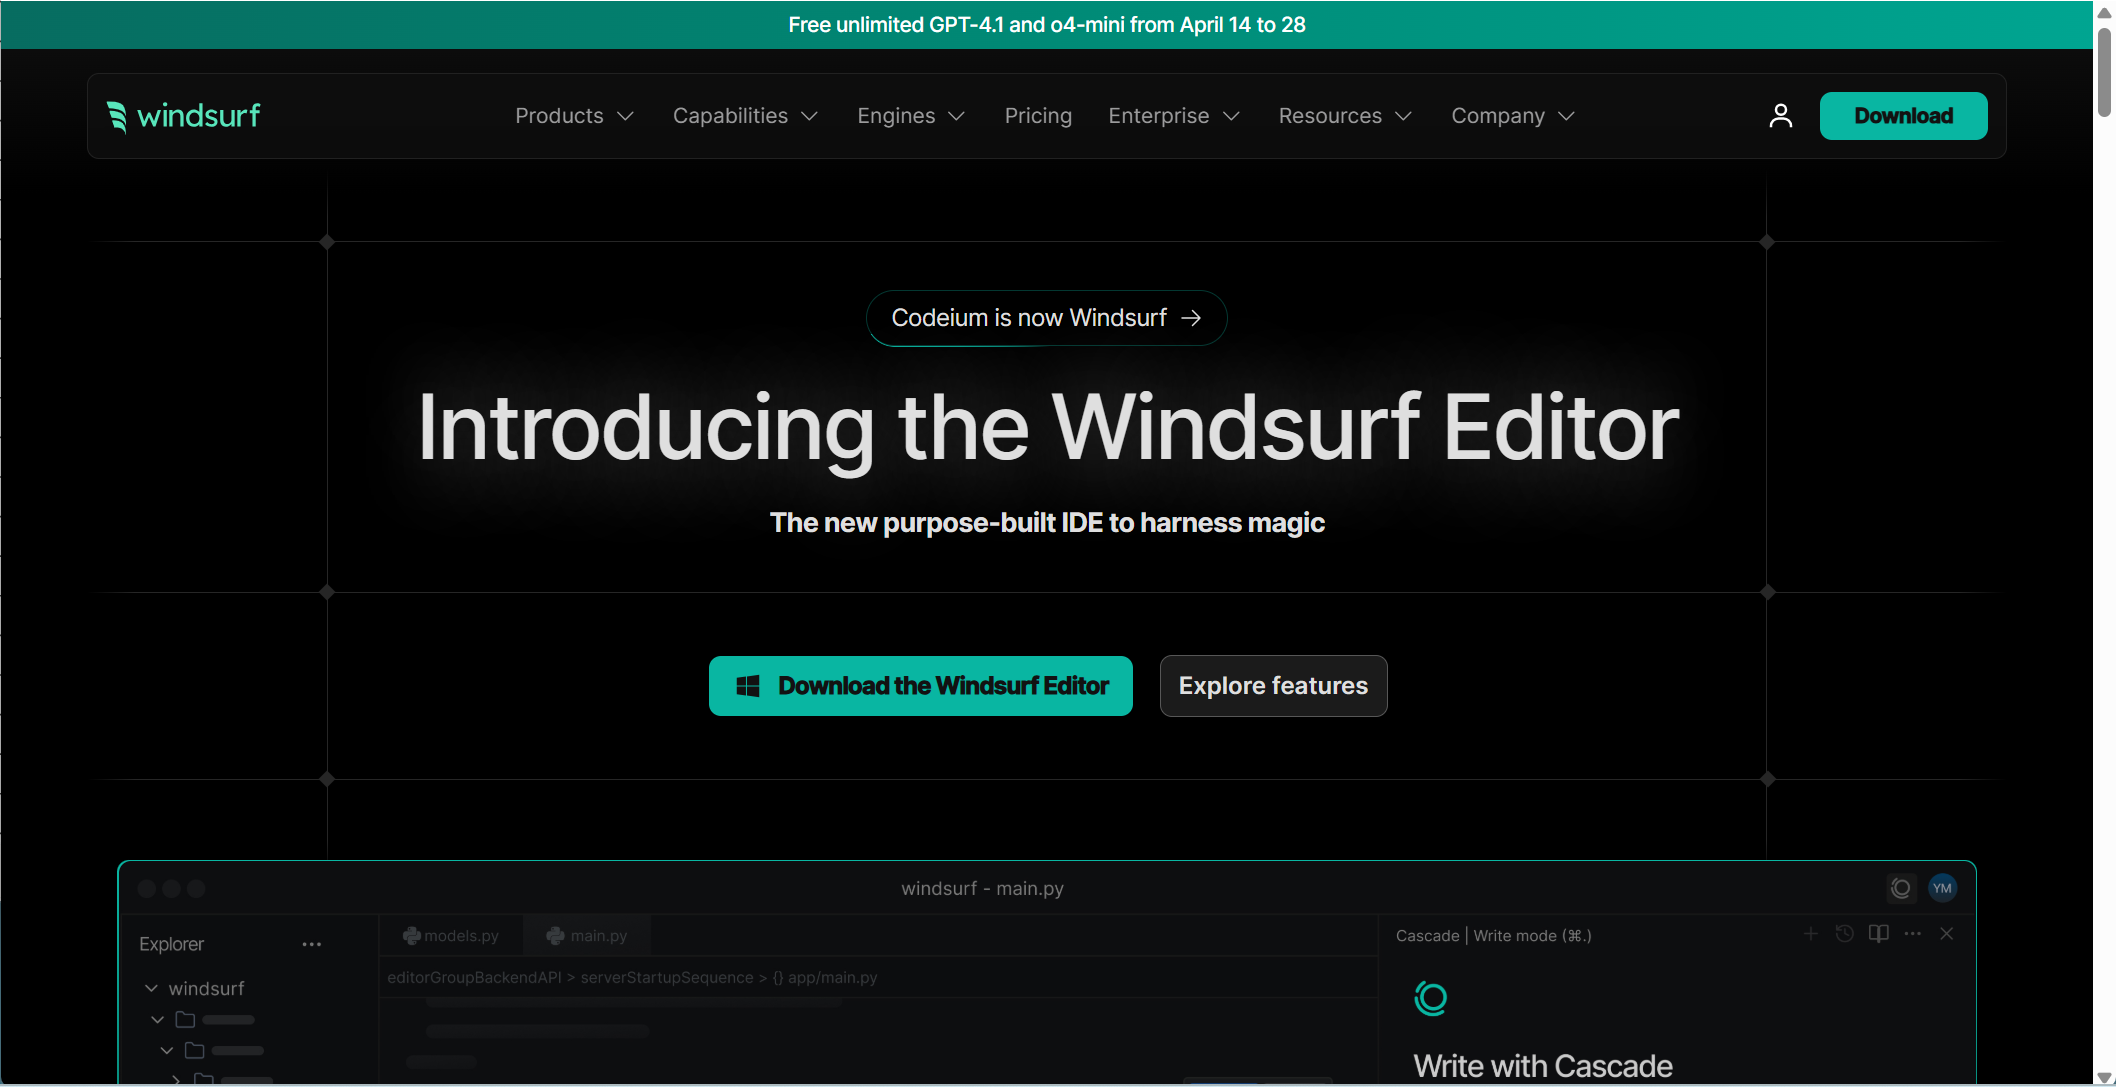Collapse the windsurf folder tree
The height and width of the screenshot is (1087, 2116).
point(151,988)
